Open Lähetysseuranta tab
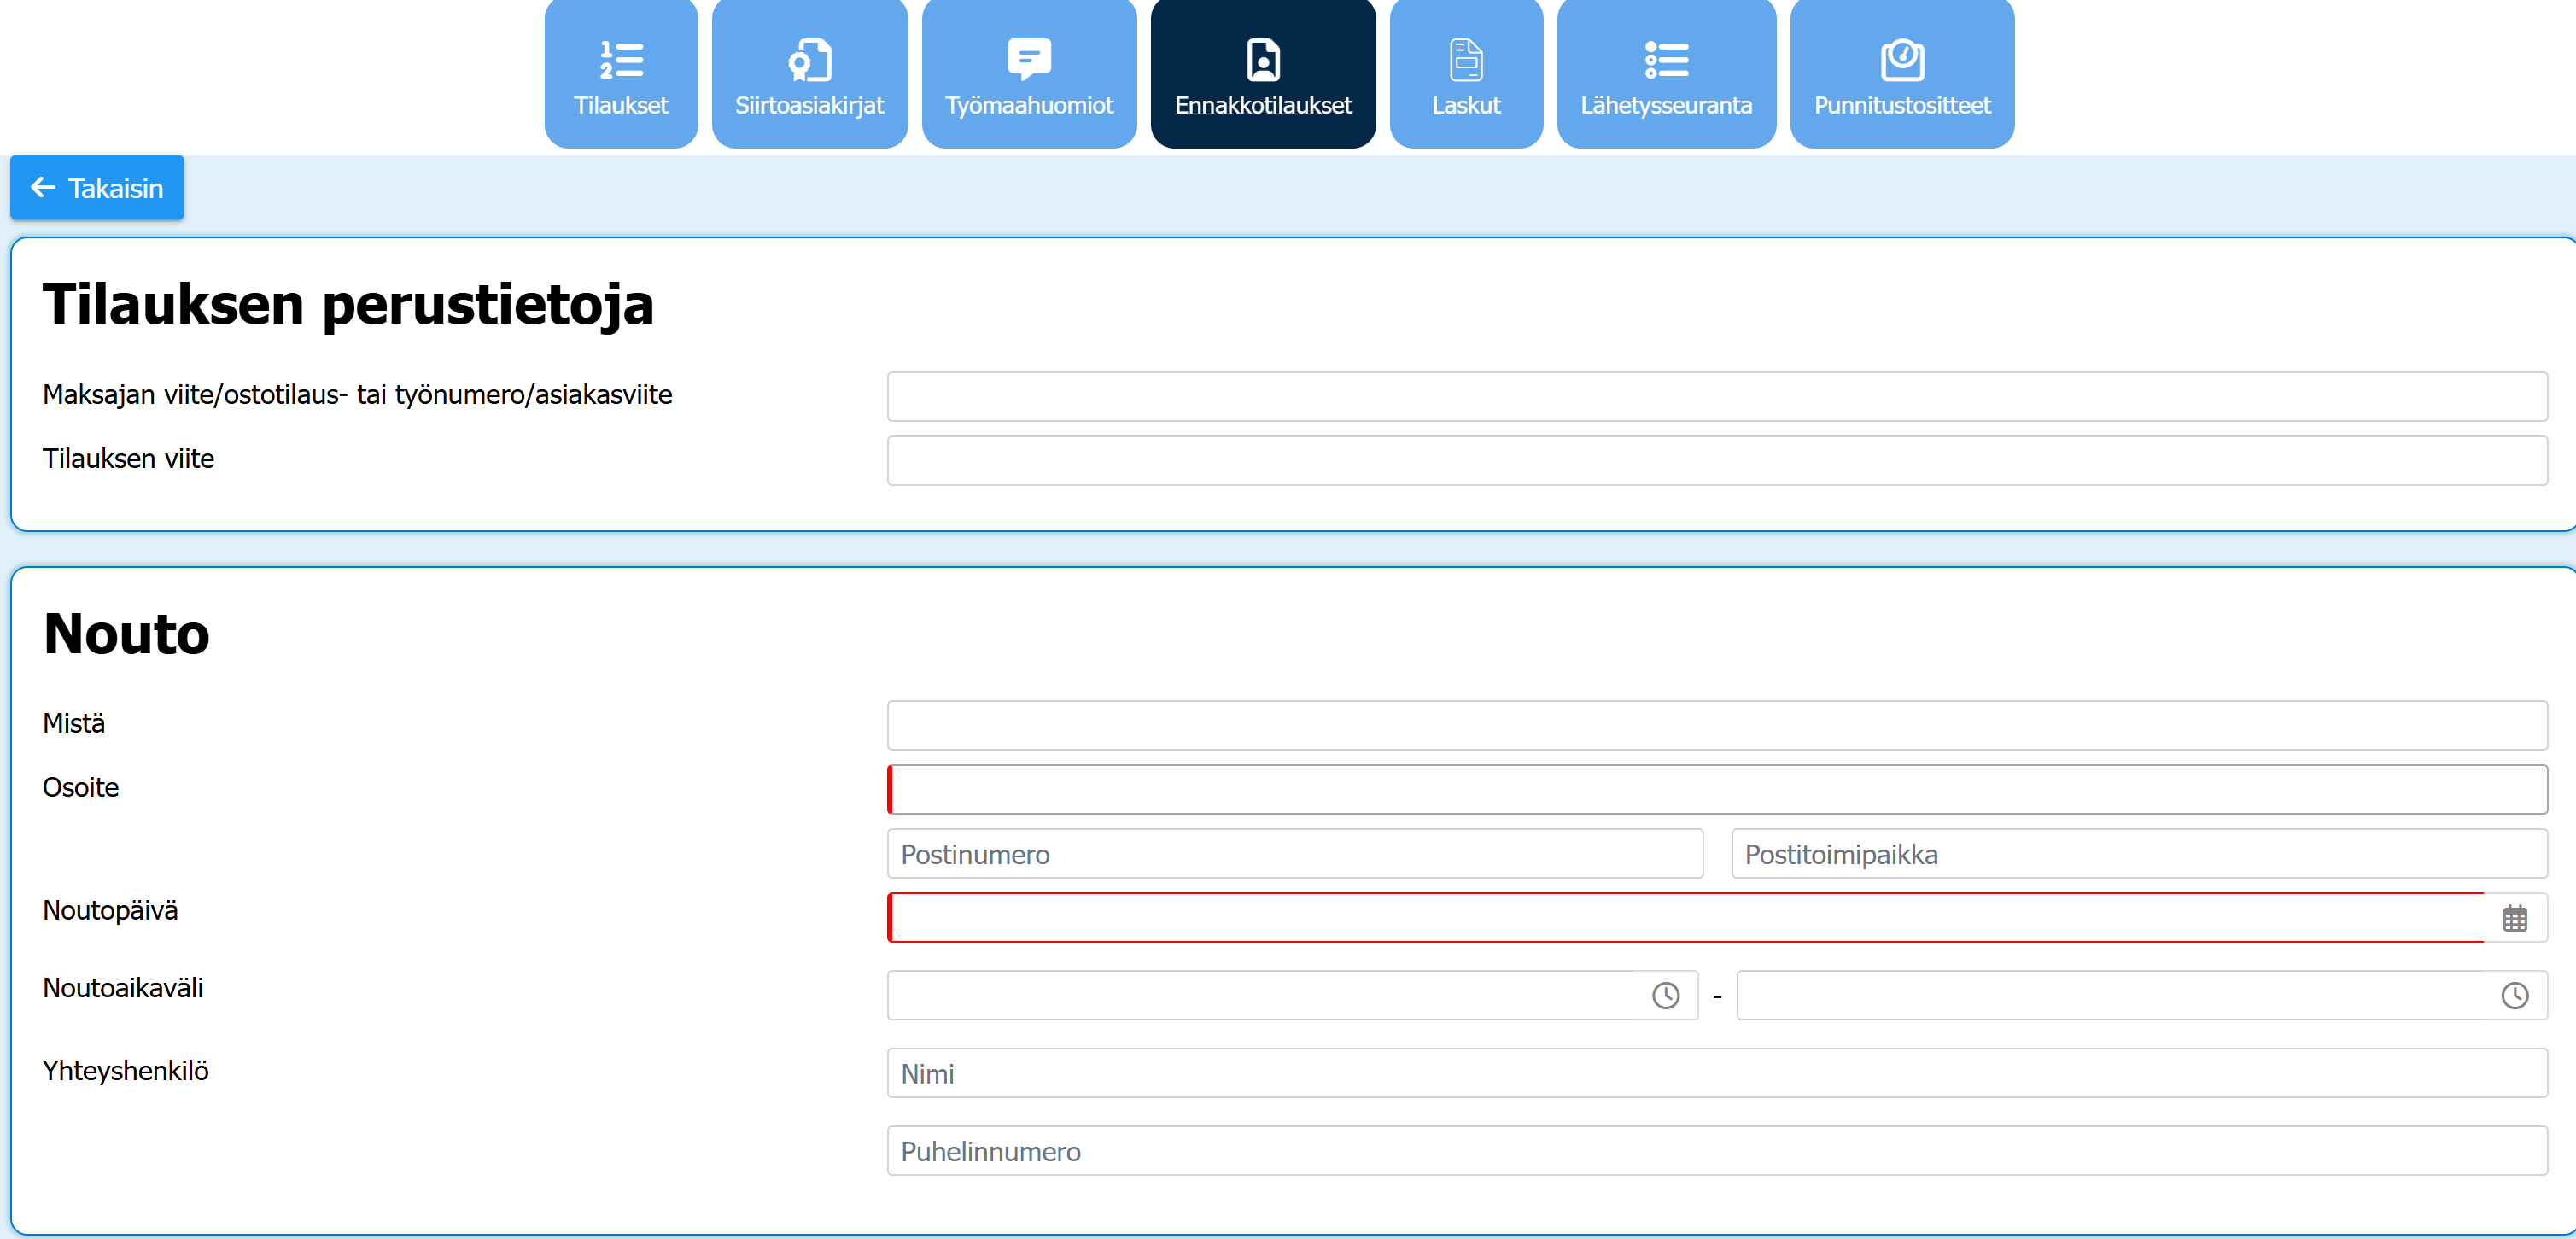The width and height of the screenshot is (2576, 1239). pos(1666,74)
